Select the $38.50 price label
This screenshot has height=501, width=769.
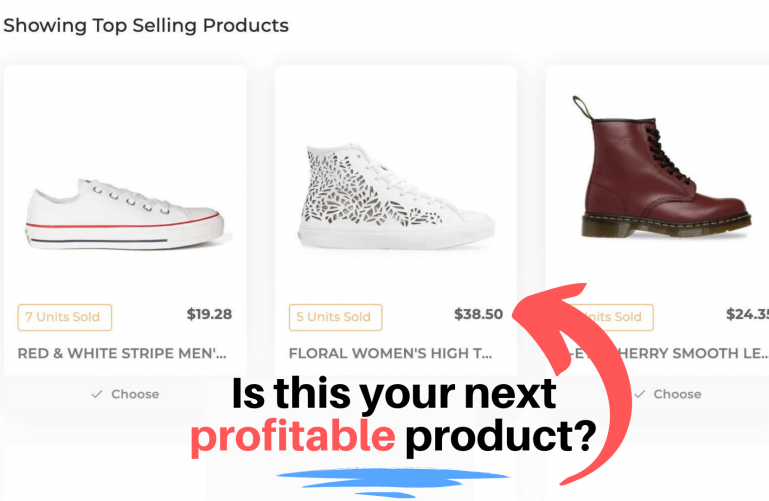(x=479, y=314)
